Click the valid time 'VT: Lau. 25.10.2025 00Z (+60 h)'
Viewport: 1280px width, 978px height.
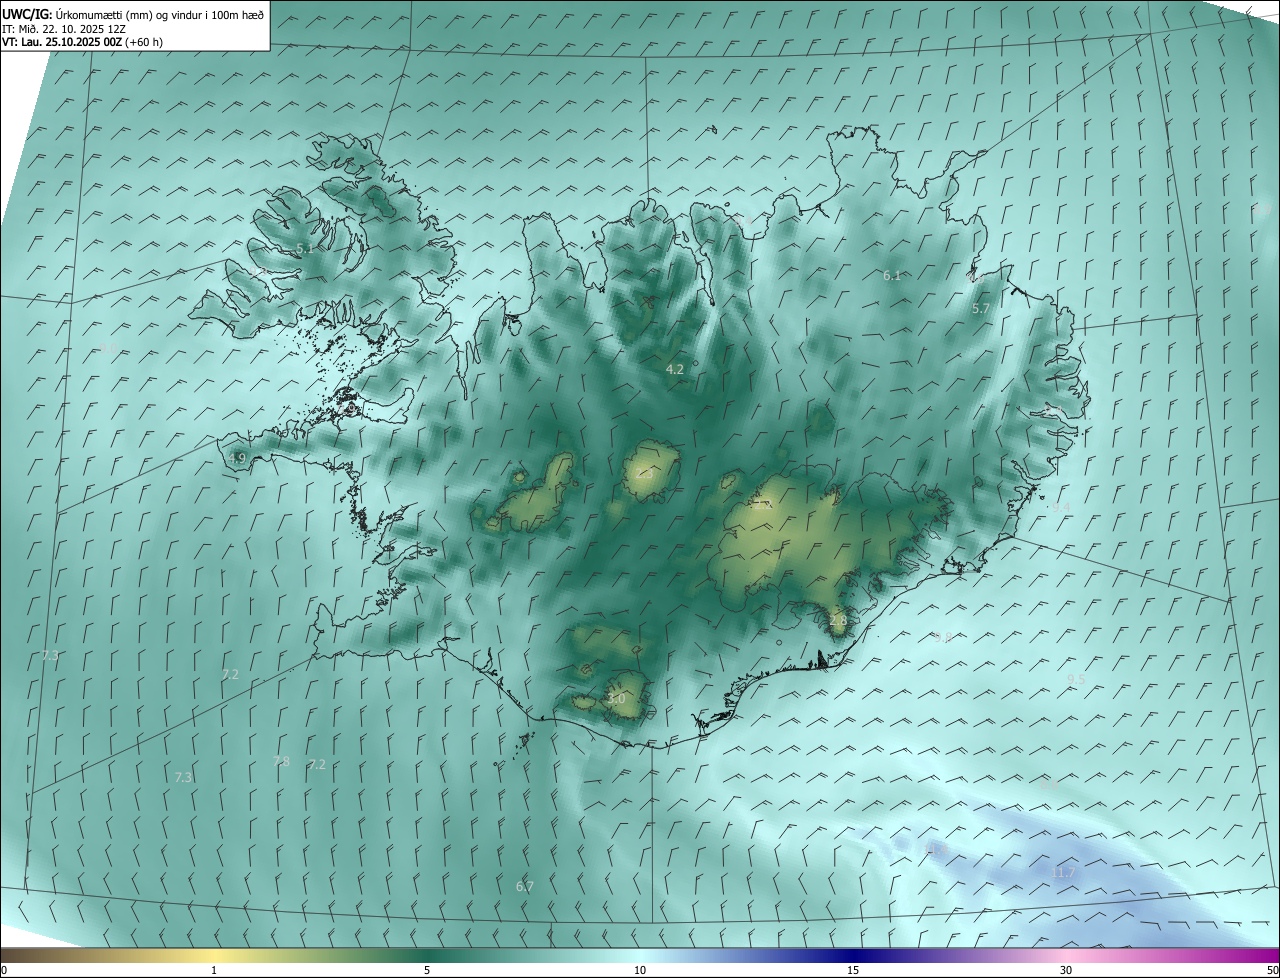(x=82, y=42)
